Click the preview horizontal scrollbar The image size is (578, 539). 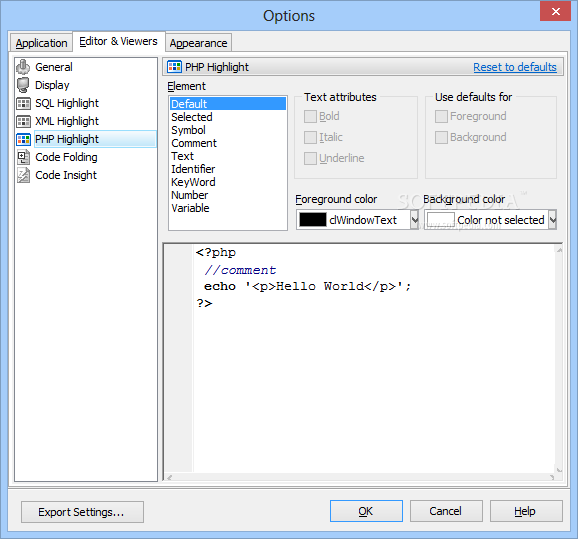tap(361, 477)
